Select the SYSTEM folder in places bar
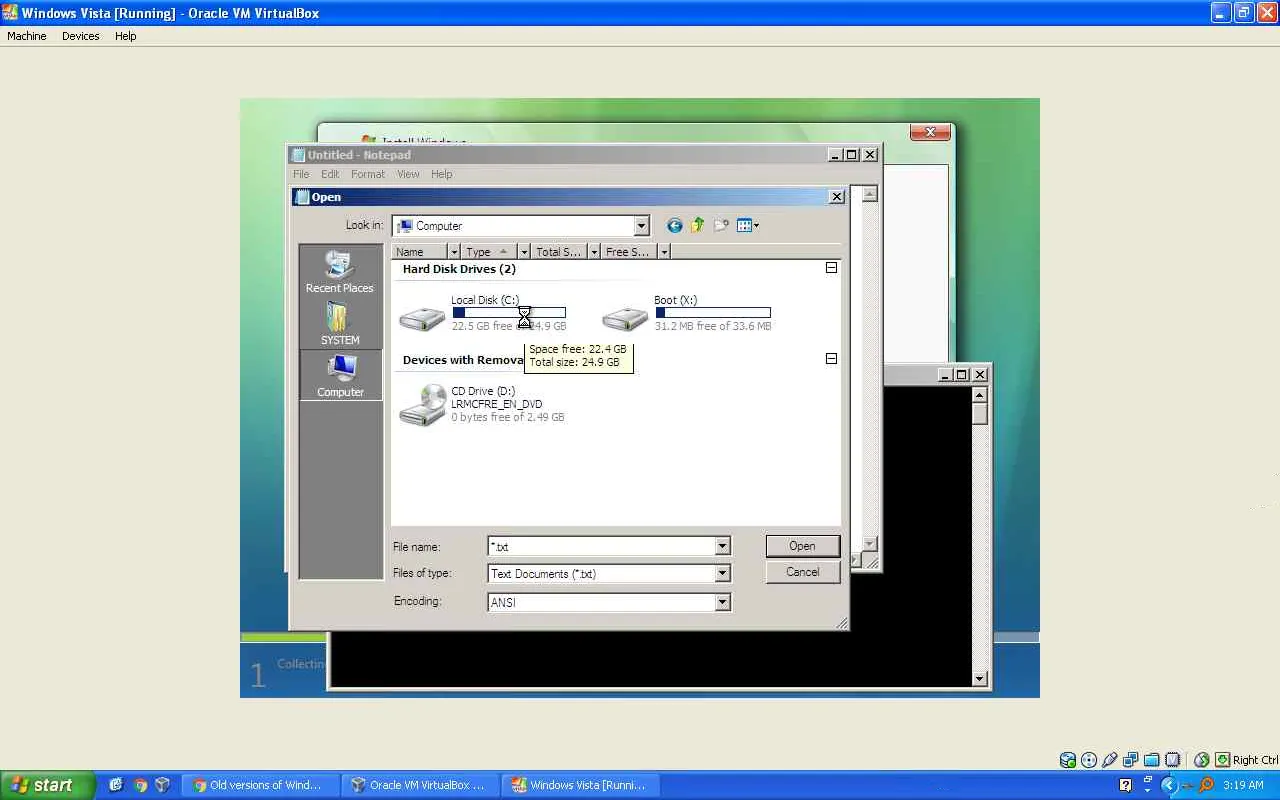1280x800 pixels. tap(340, 323)
